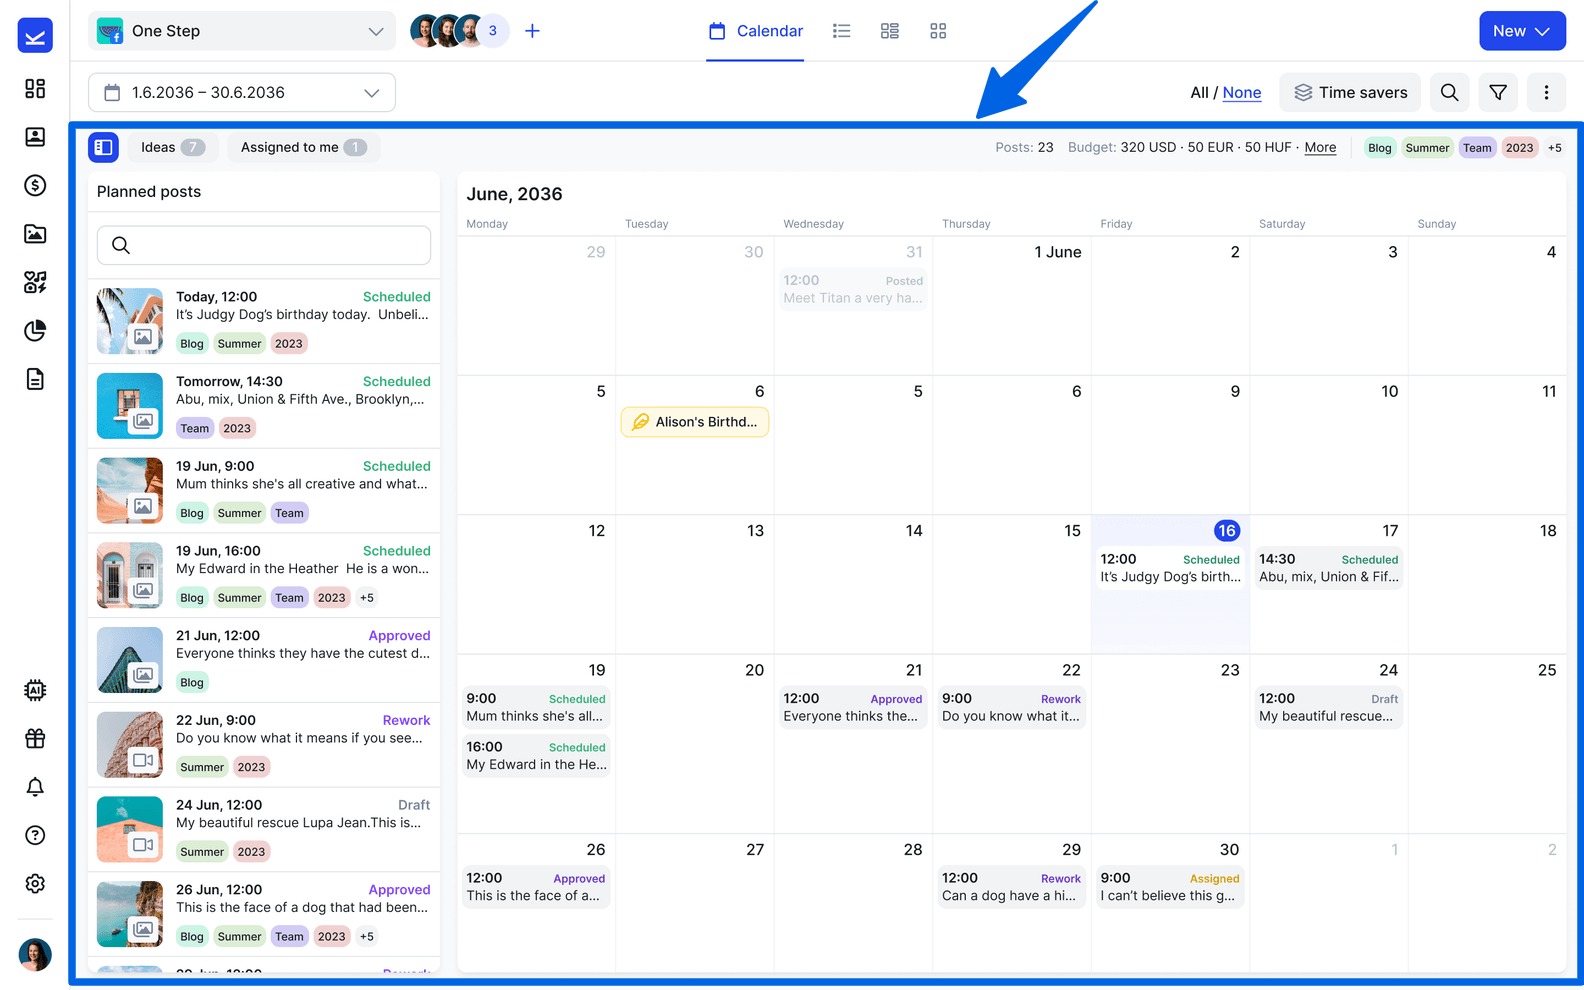Toggle the planned posts side panel

coord(103,147)
